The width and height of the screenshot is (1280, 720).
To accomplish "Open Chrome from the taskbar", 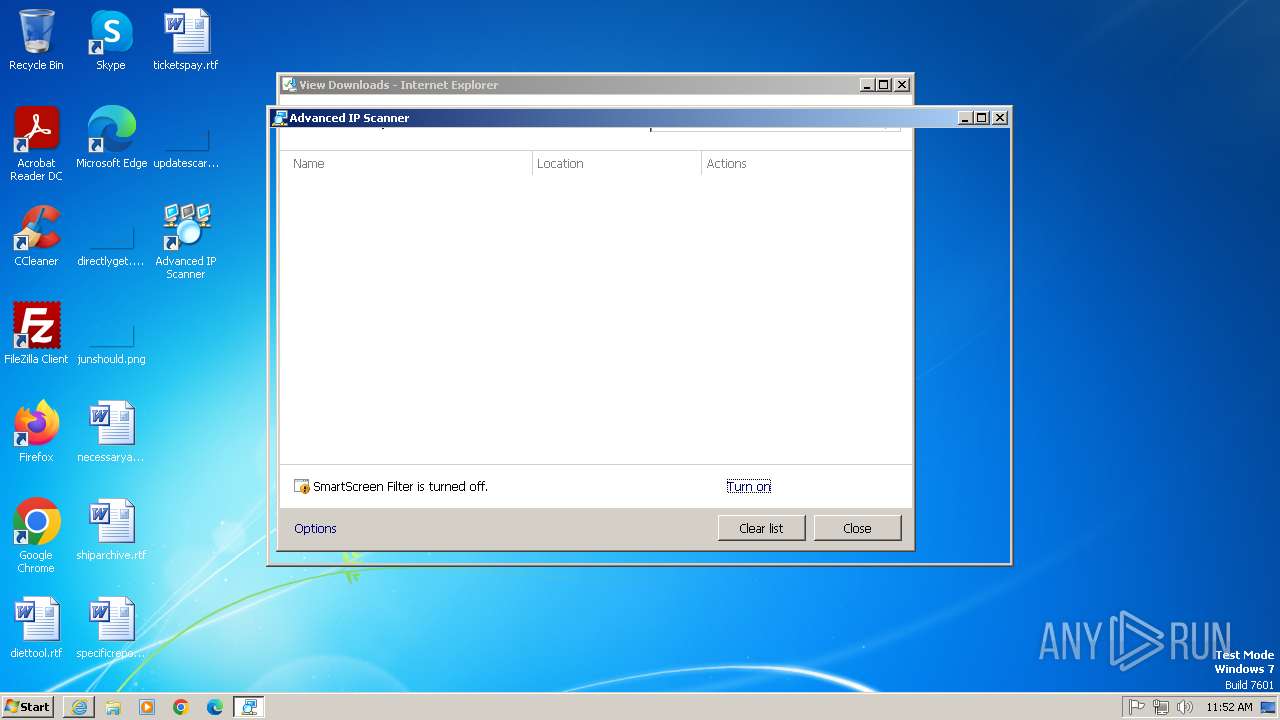I will [181, 707].
